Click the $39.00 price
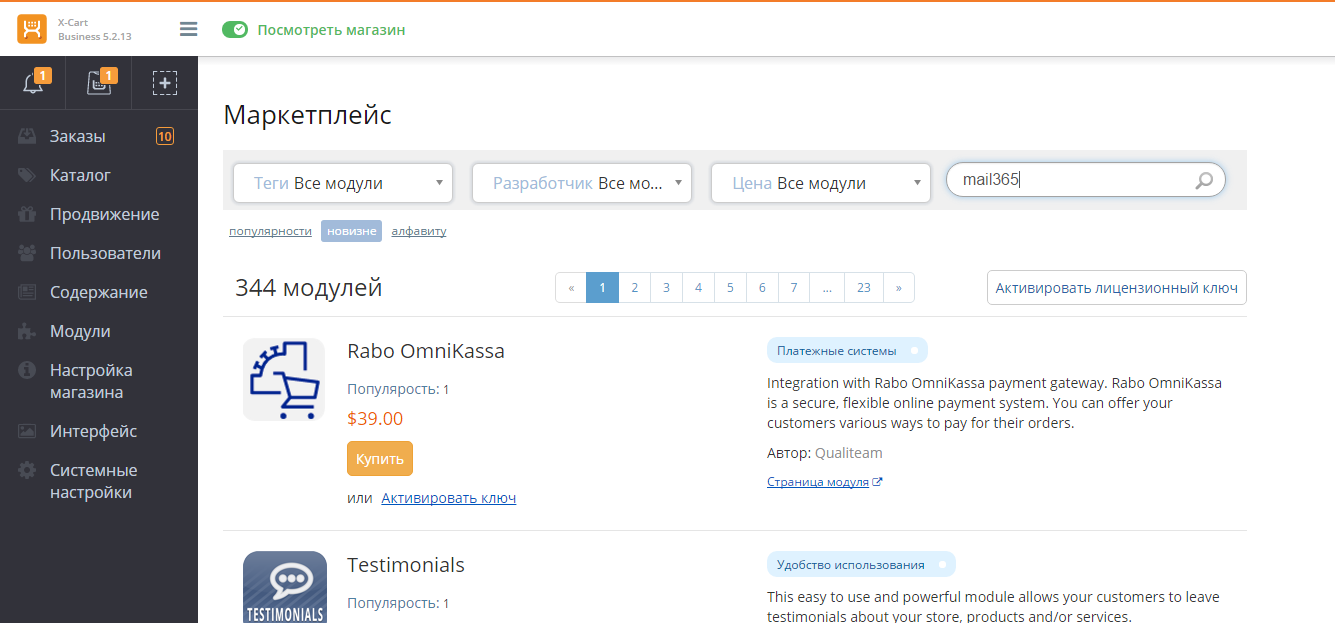Viewport: 1335px width, 623px height. (x=375, y=419)
